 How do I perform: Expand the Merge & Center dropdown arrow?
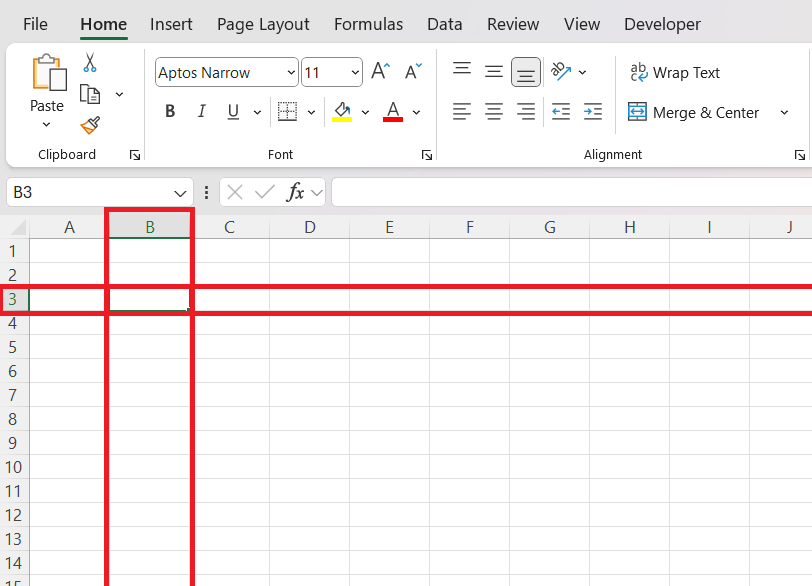click(784, 112)
